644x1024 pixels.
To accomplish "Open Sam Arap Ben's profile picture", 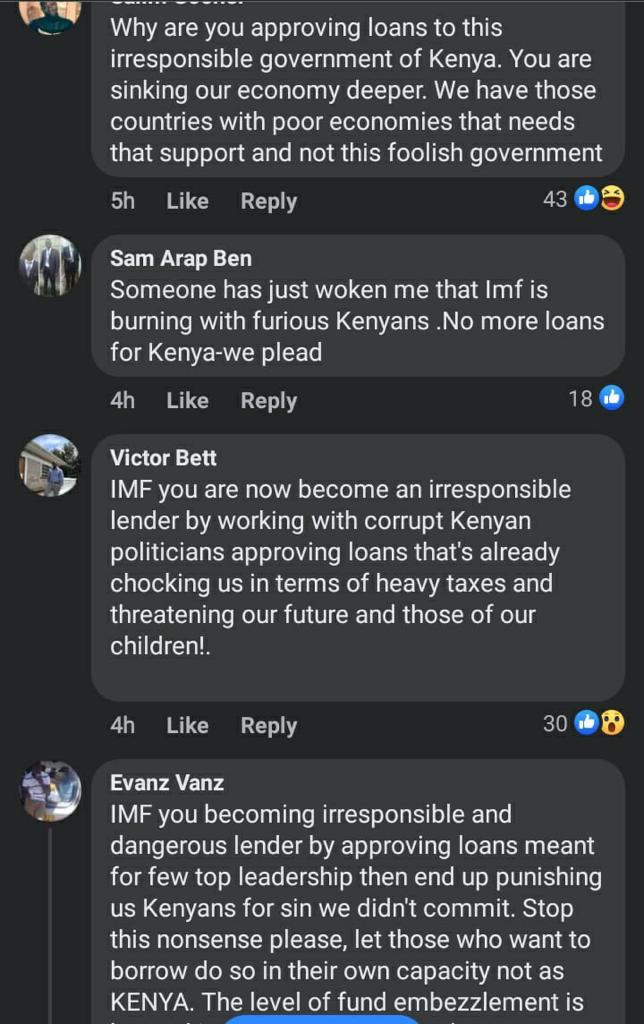I will tap(50, 265).
